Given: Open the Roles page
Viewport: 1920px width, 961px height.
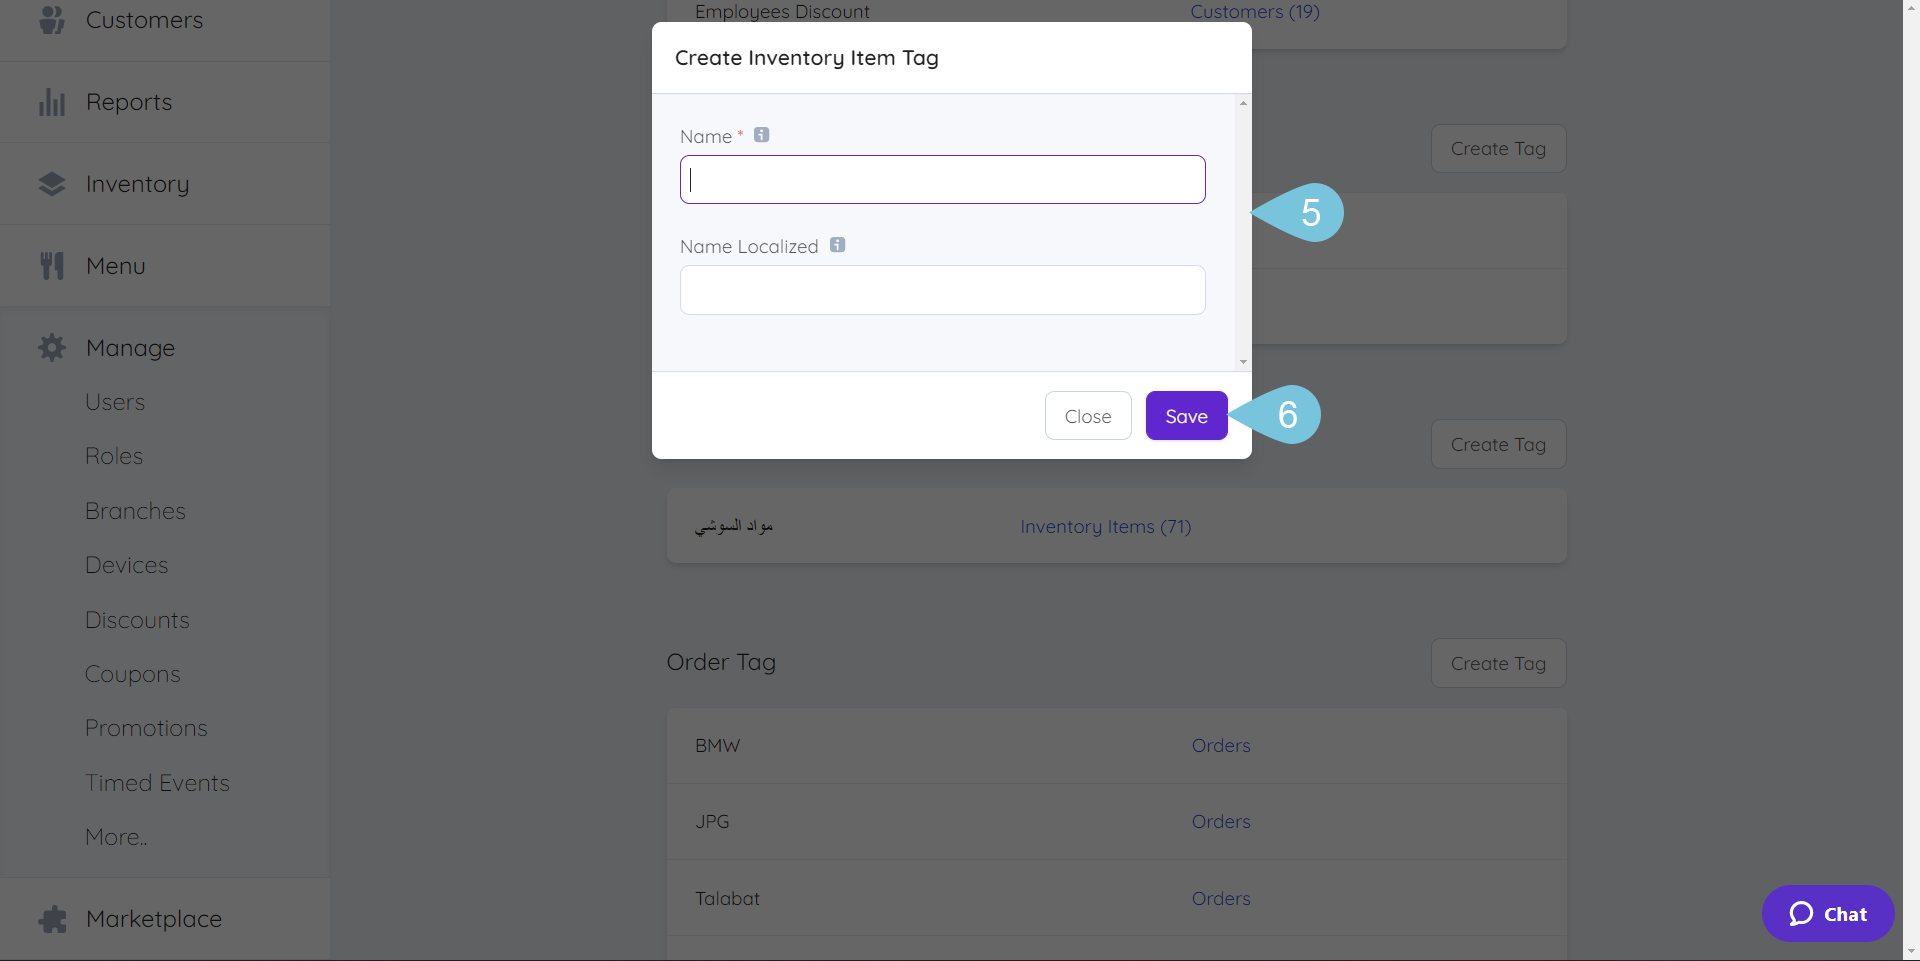Looking at the screenshot, I should pyautogui.click(x=113, y=455).
